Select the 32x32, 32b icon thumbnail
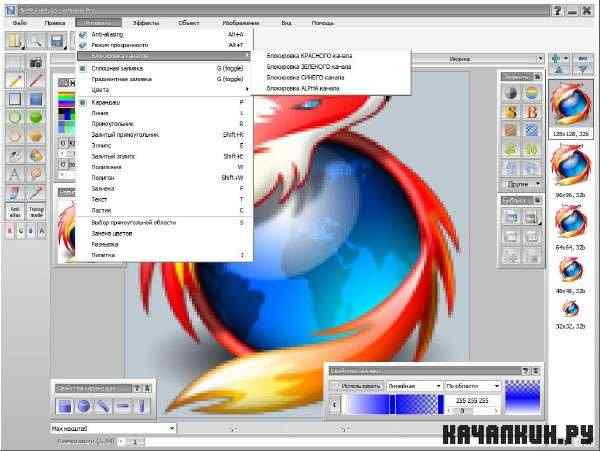Screen dimensions: 600x451 click(x=571, y=316)
